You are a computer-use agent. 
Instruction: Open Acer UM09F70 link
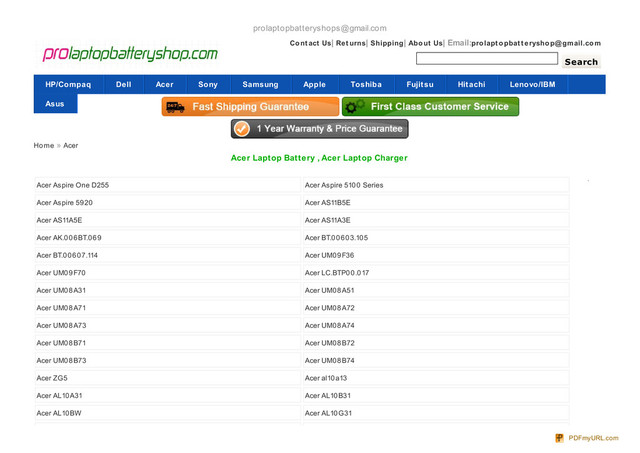coord(61,273)
